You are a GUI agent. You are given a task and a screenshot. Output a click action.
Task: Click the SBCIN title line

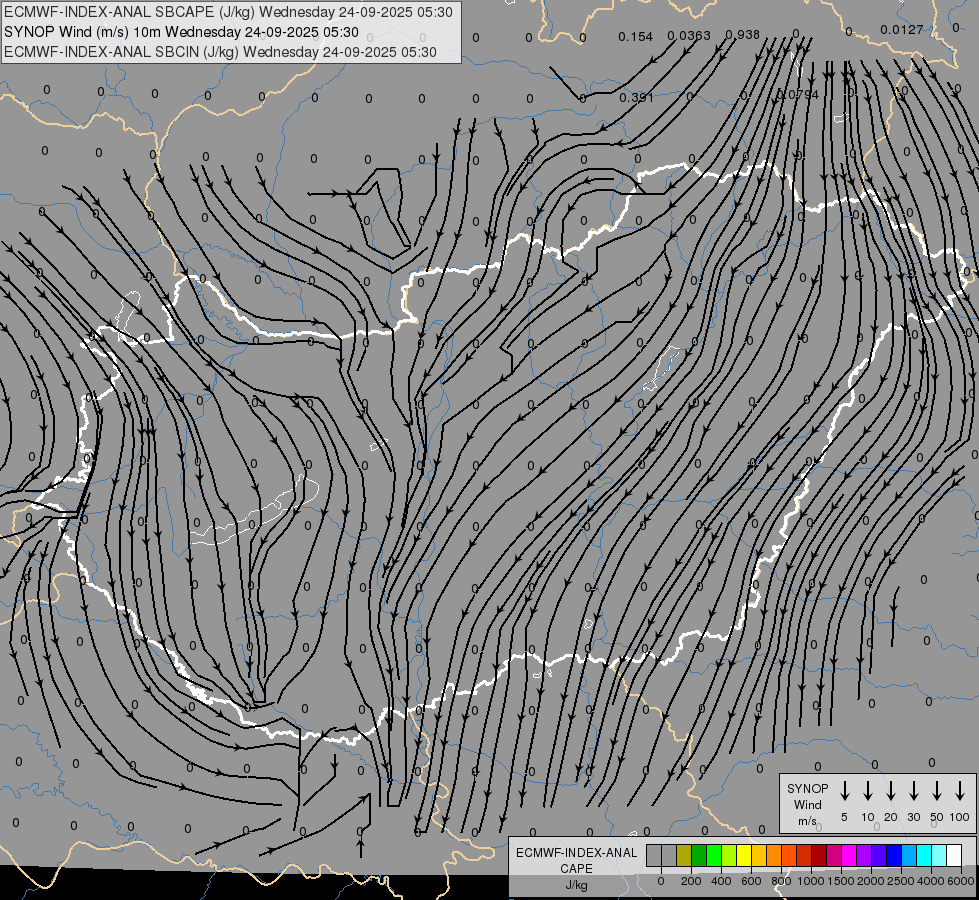[220, 52]
